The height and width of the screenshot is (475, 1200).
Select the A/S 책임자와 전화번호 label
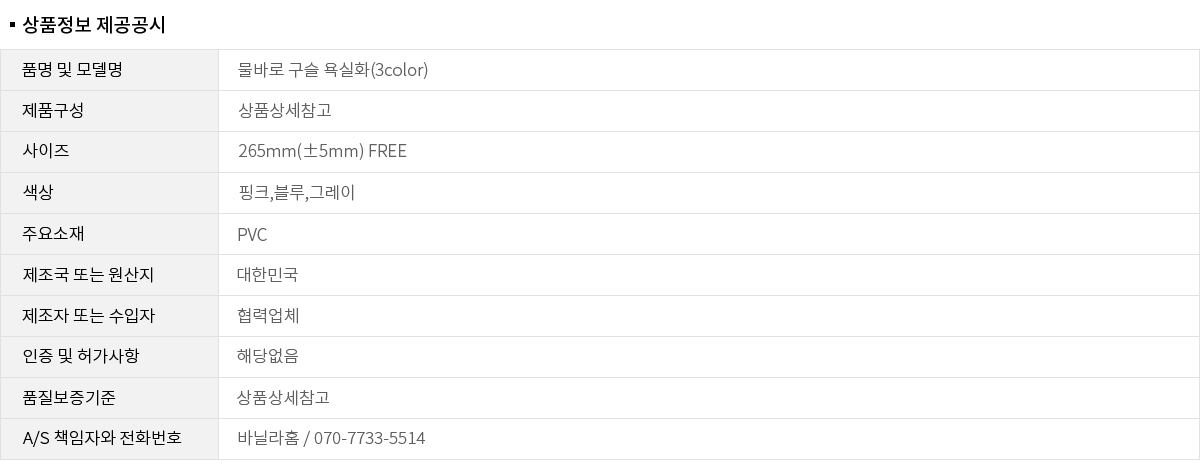(x=102, y=439)
